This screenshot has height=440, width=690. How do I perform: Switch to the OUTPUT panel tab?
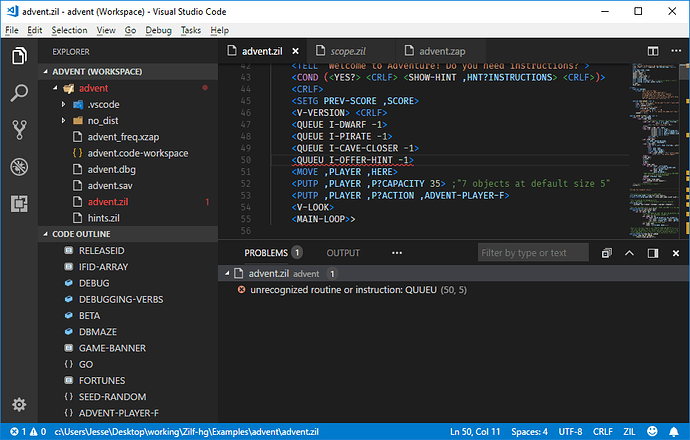tap(343, 253)
